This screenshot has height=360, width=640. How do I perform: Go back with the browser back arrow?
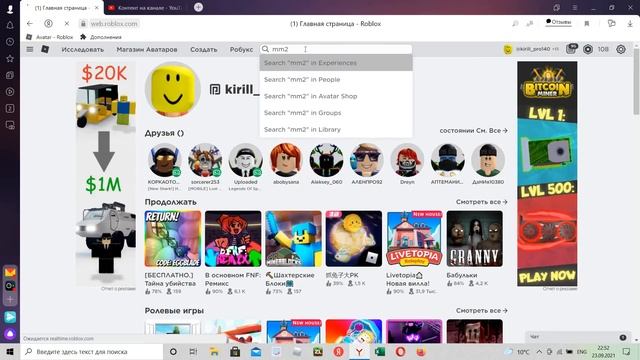30,24
